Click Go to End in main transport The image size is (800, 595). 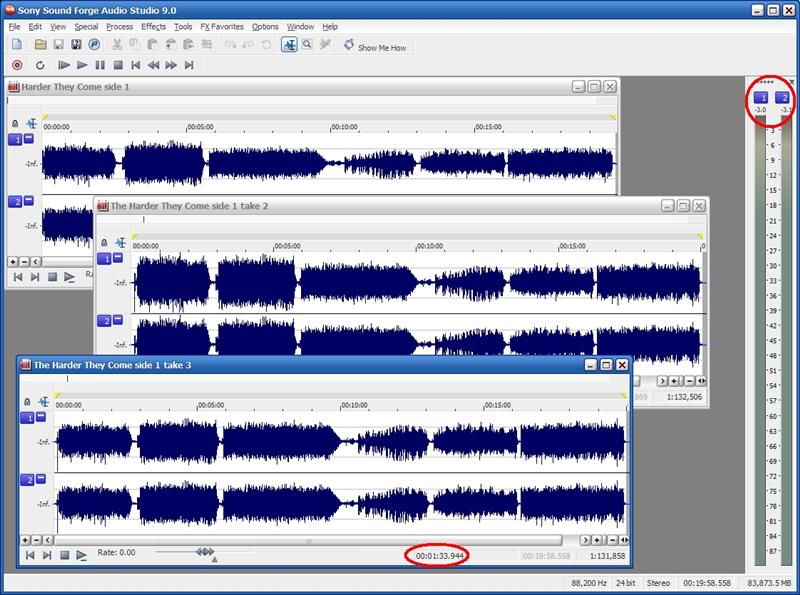[190, 65]
